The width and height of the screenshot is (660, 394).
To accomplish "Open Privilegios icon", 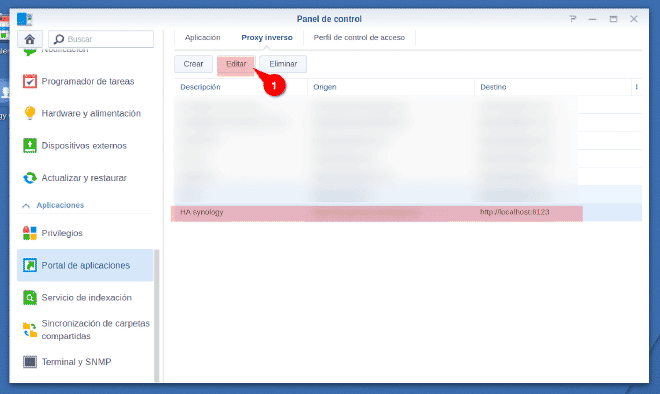I will point(29,233).
